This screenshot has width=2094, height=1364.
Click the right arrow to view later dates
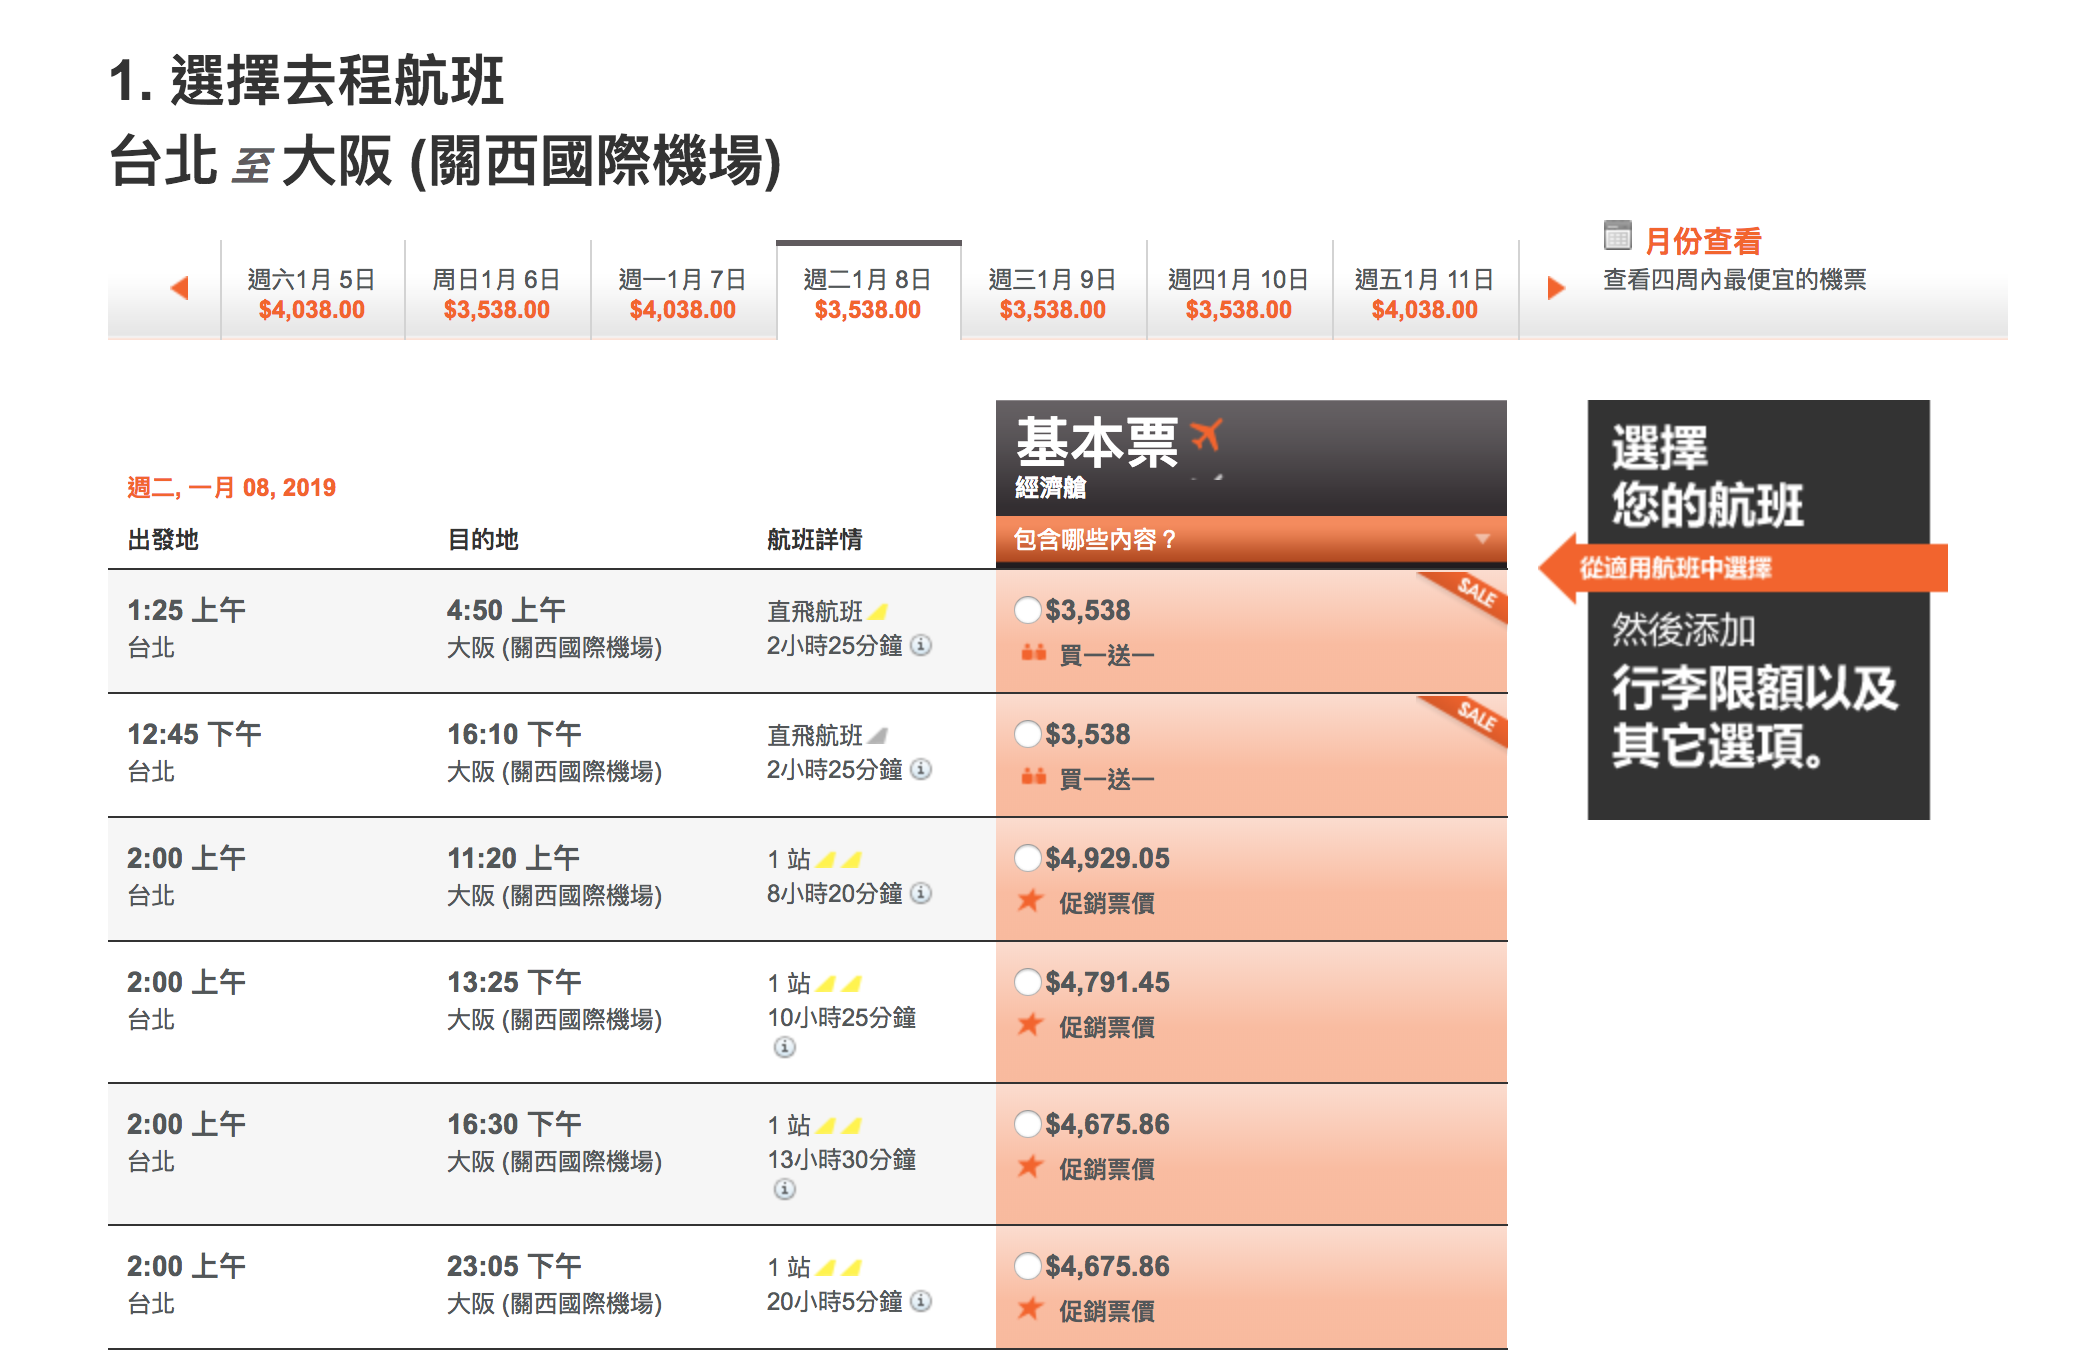(x=1555, y=287)
